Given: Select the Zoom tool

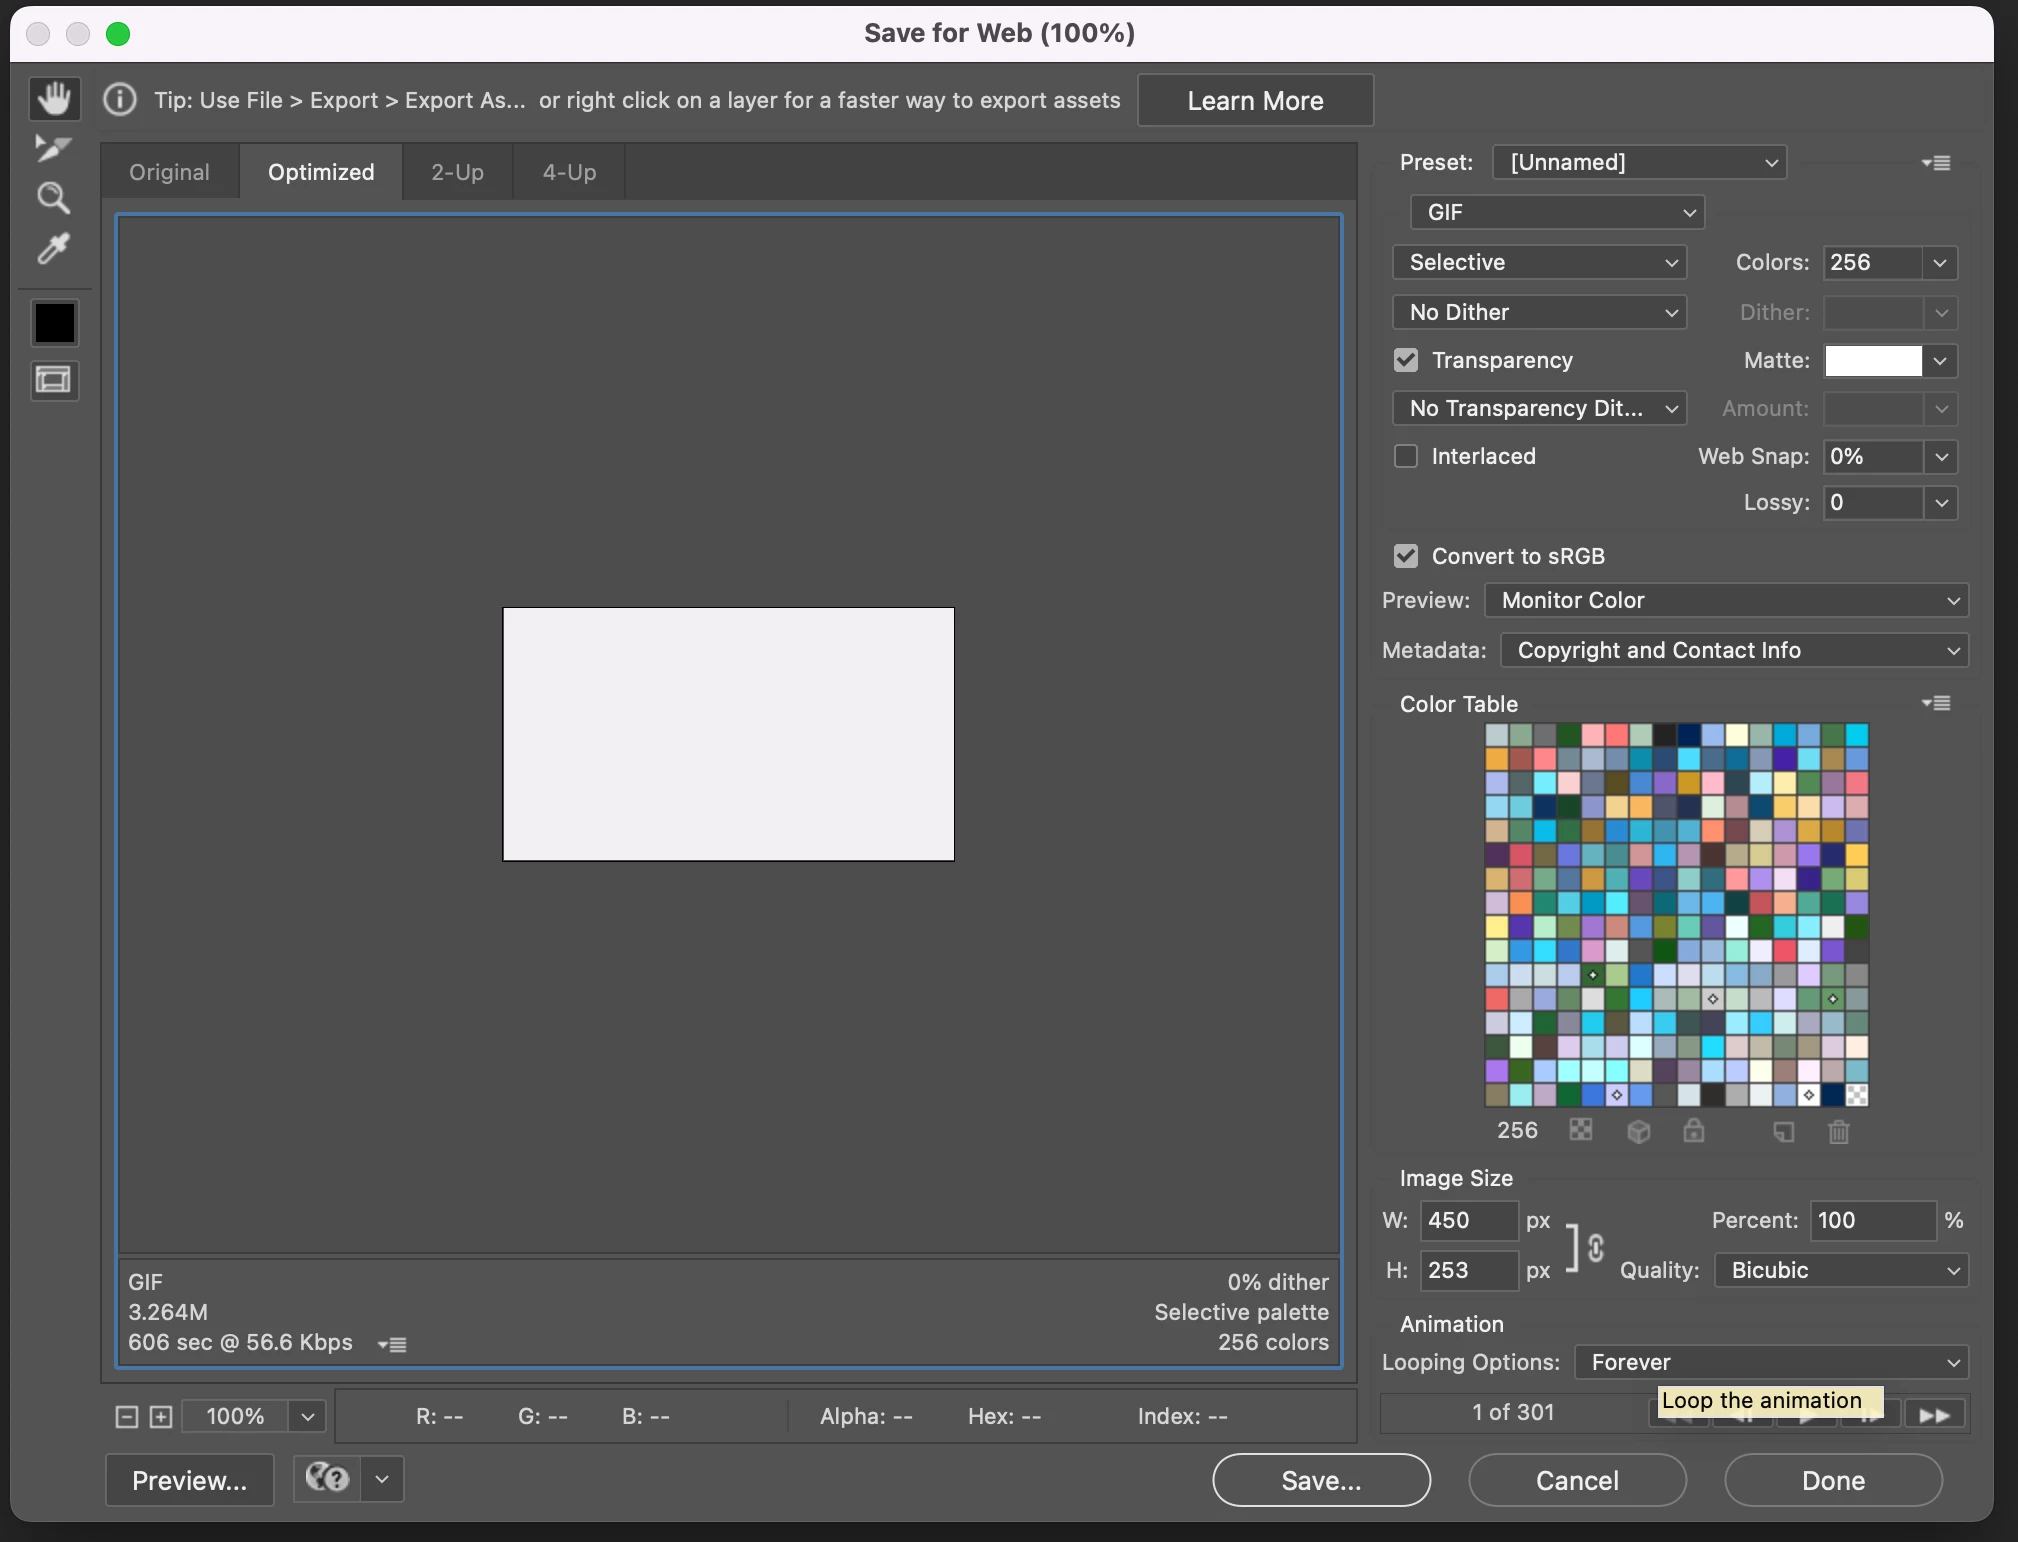Looking at the screenshot, I should tap(53, 198).
